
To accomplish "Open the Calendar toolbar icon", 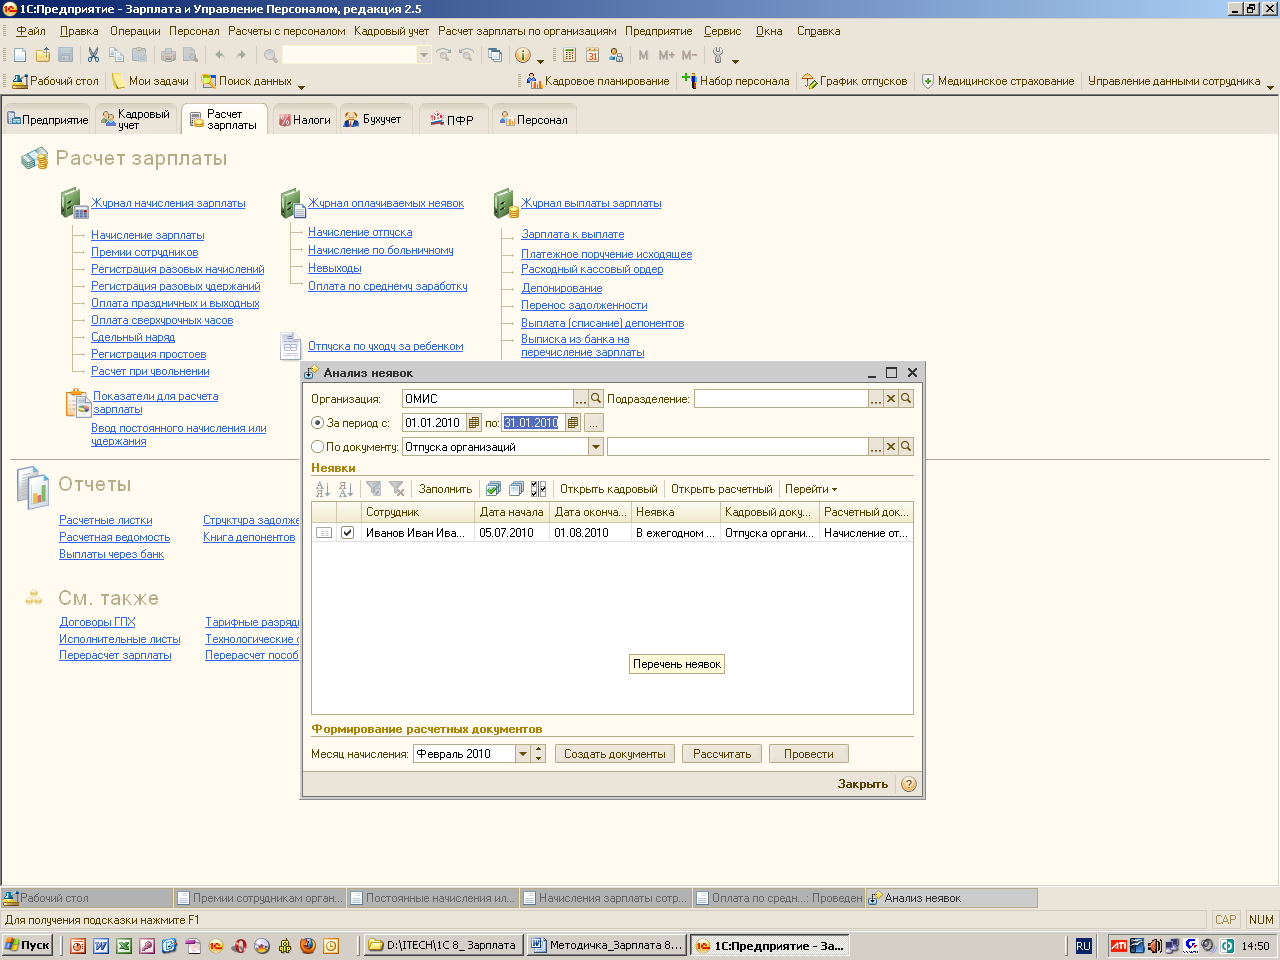I will 593,55.
